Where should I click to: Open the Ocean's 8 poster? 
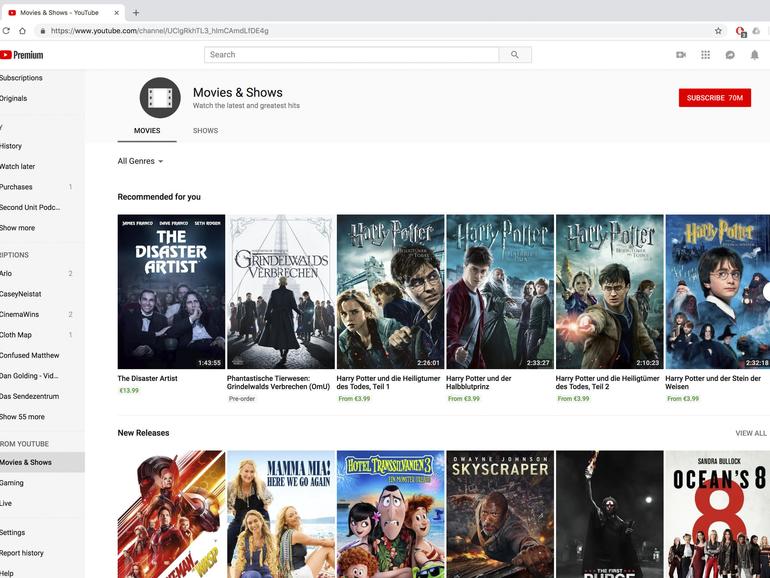[x=717, y=514]
